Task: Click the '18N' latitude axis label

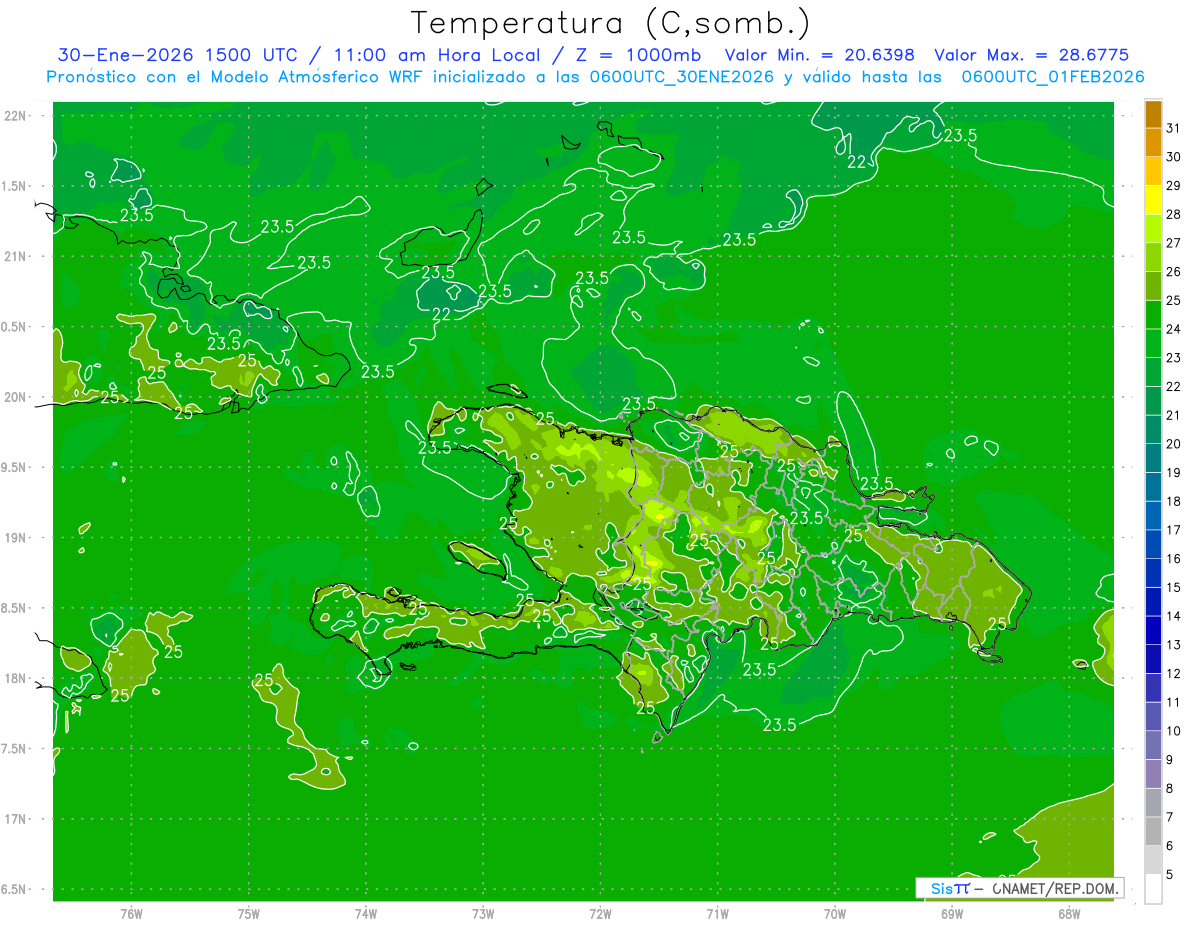Action: (x=14, y=678)
